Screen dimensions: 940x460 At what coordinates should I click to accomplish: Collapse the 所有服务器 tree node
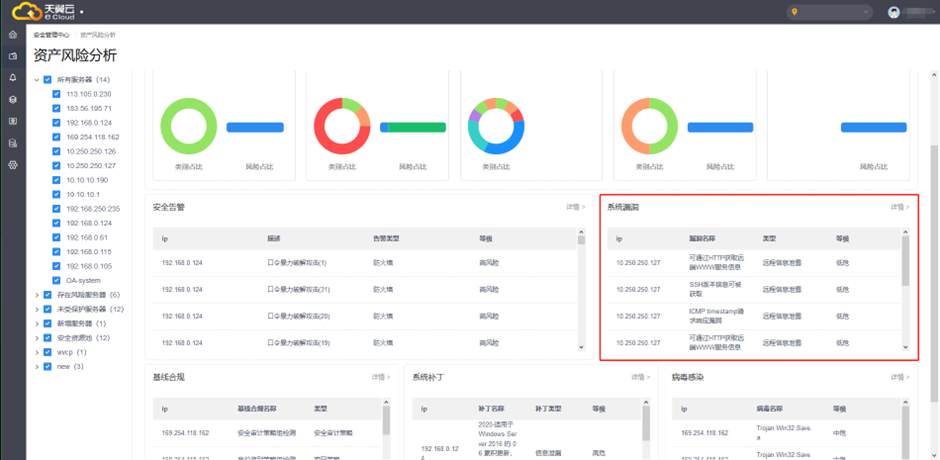(x=37, y=79)
